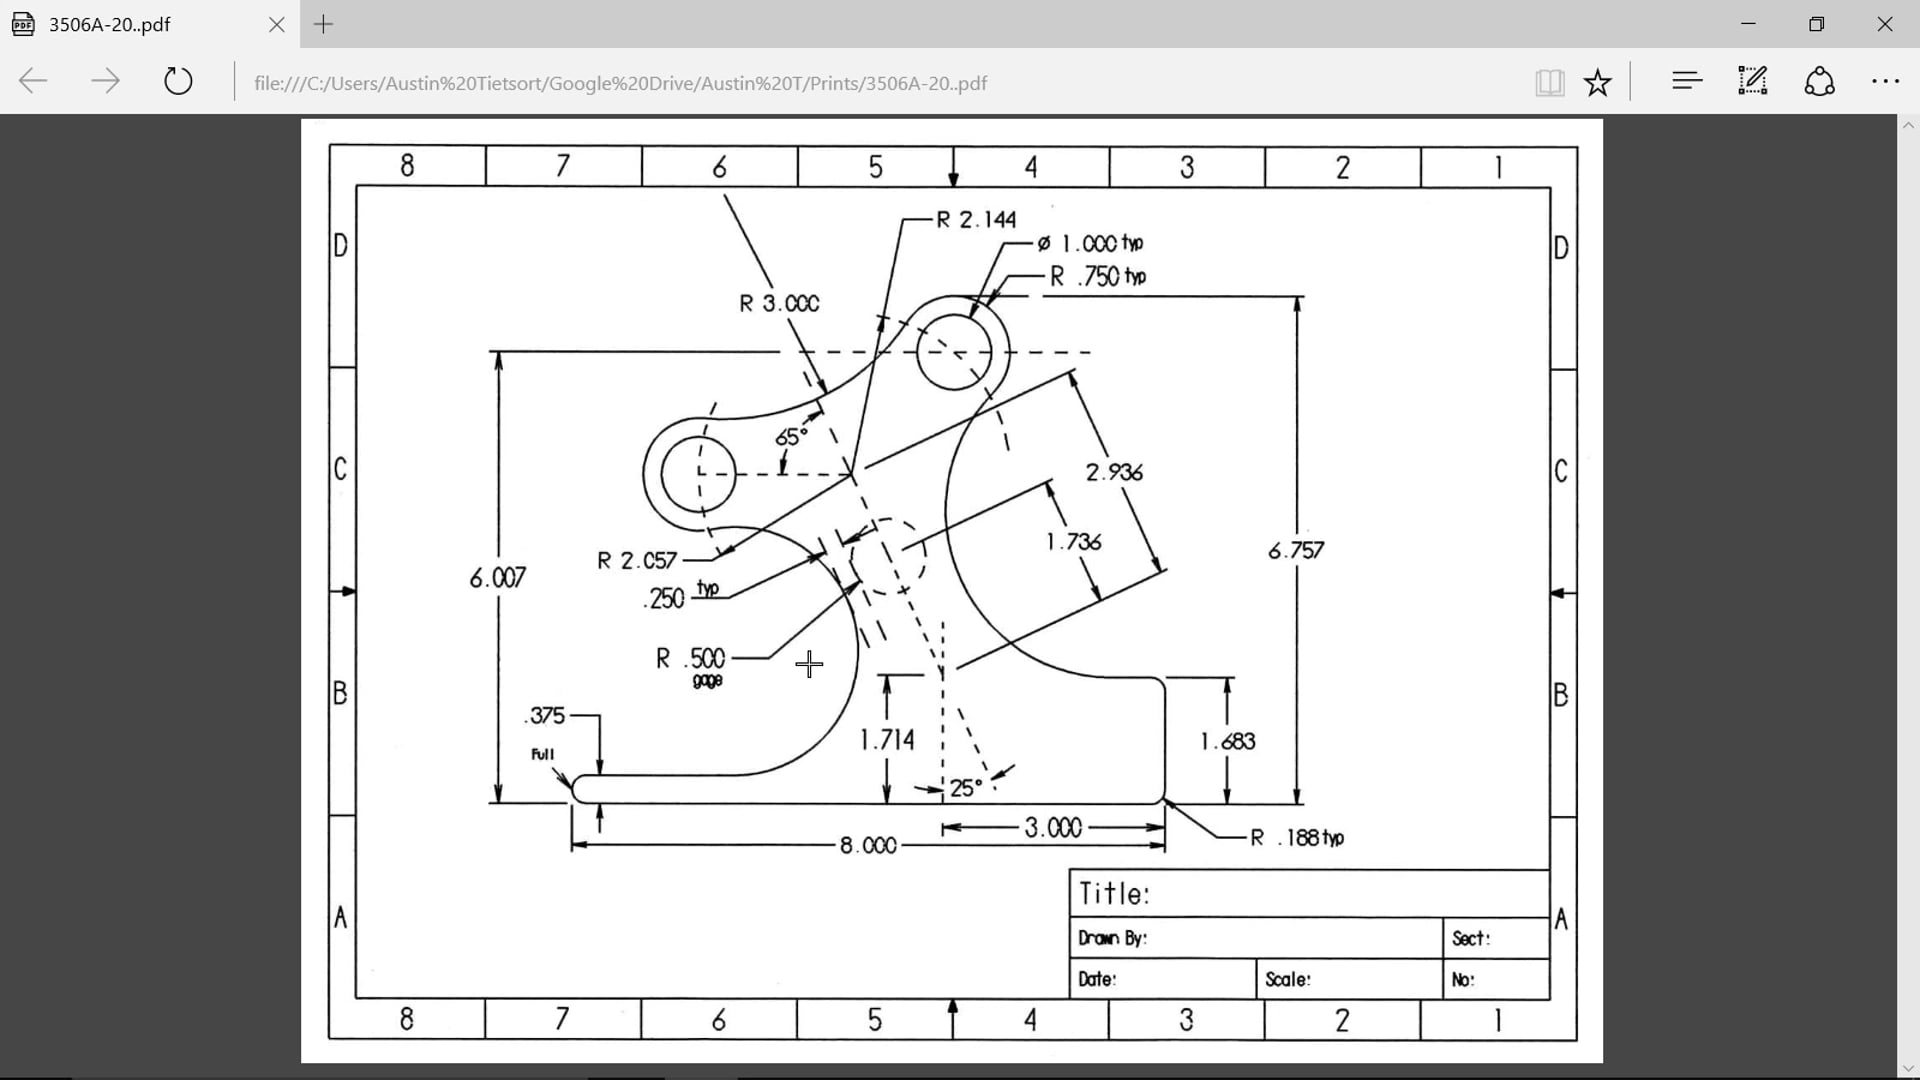Open the Hub (three lines) icon
1920x1080 pixels.
pyautogui.click(x=1687, y=81)
